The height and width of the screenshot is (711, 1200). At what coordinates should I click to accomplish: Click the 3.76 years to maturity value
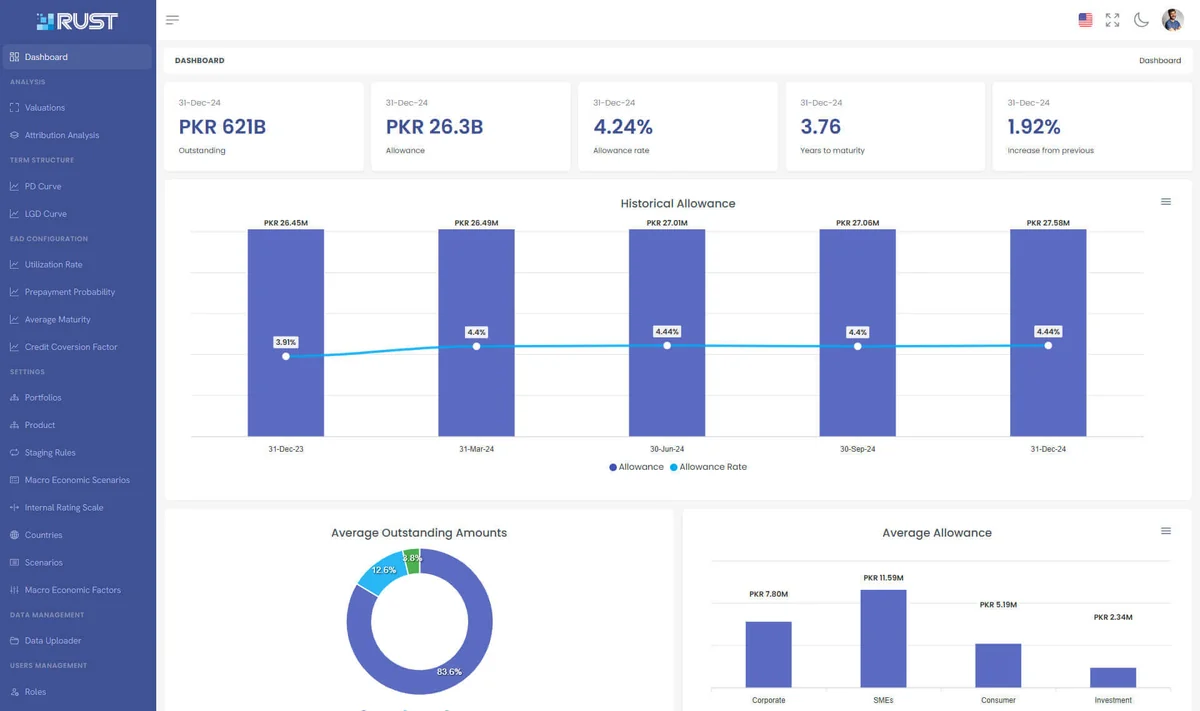[x=821, y=127]
